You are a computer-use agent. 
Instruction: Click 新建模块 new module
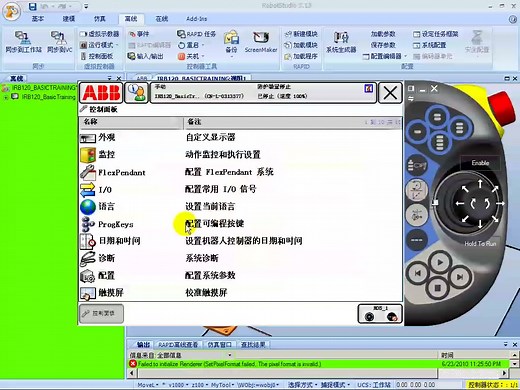point(301,34)
